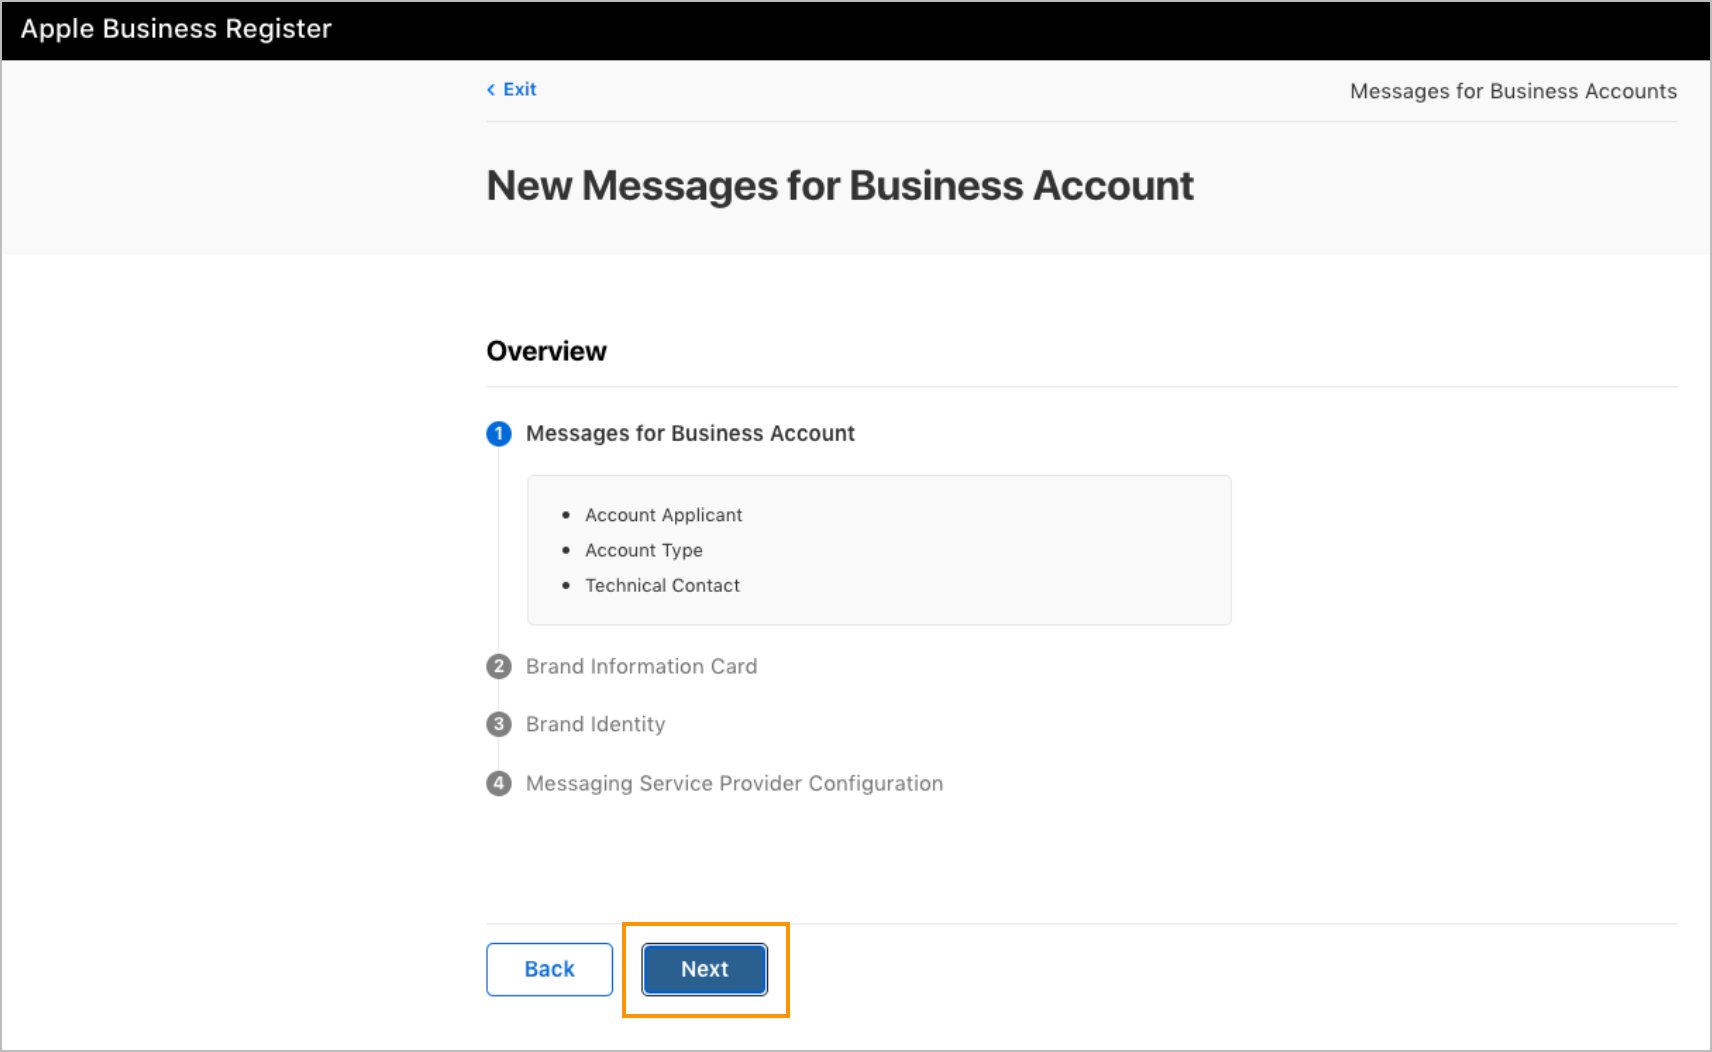1712x1052 pixels.
Task: Click Account Applicant list item
Action: [663, 515]
